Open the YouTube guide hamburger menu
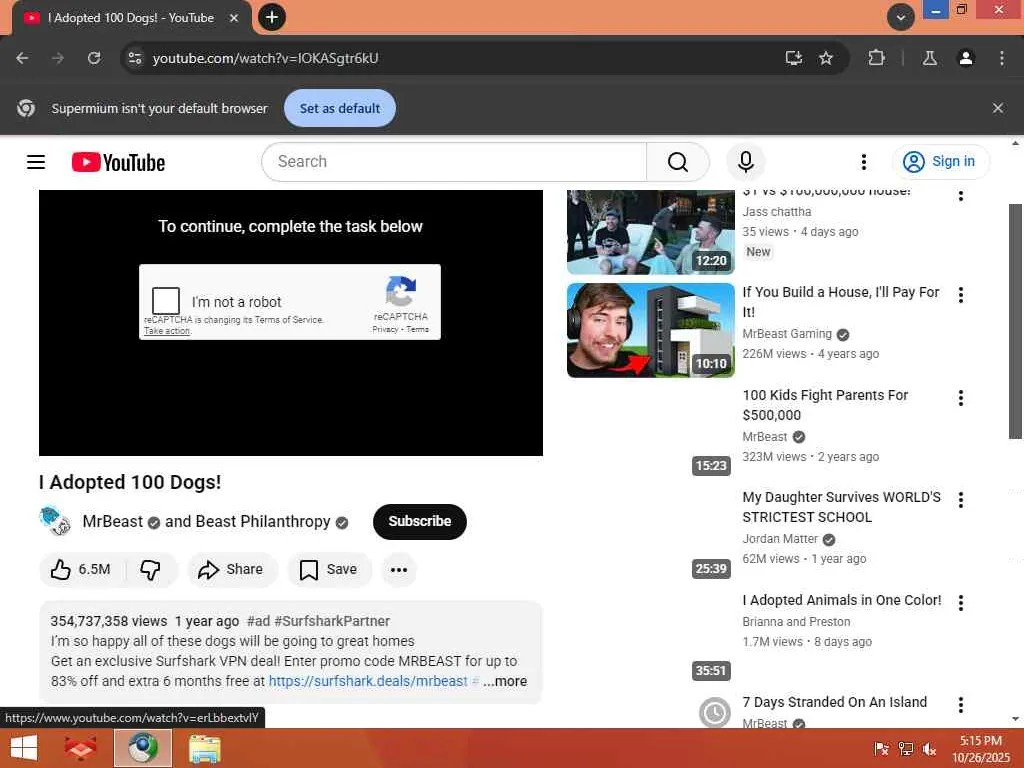The height and width of the screenshot is (768, 1024). click(36, 162)
